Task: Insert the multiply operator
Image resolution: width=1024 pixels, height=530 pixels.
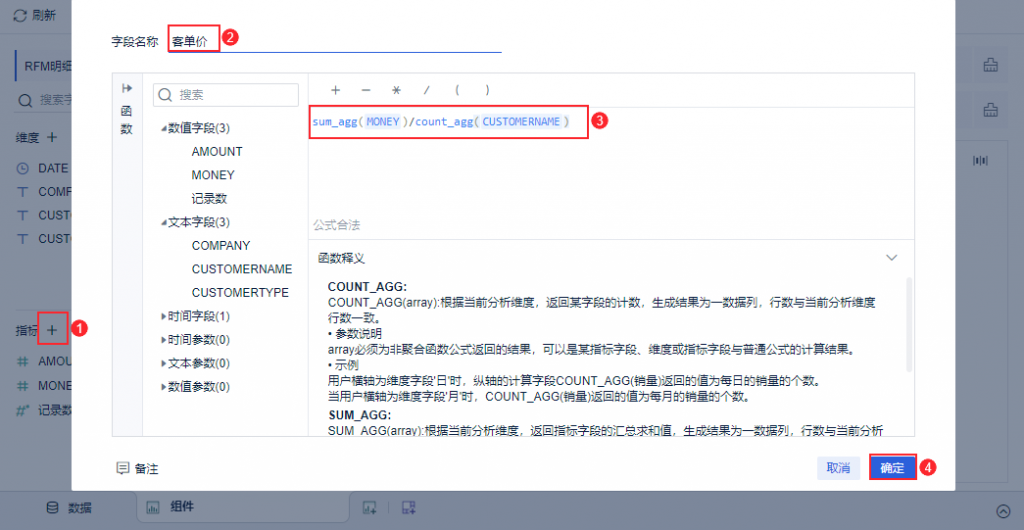Action: point(396,91)
